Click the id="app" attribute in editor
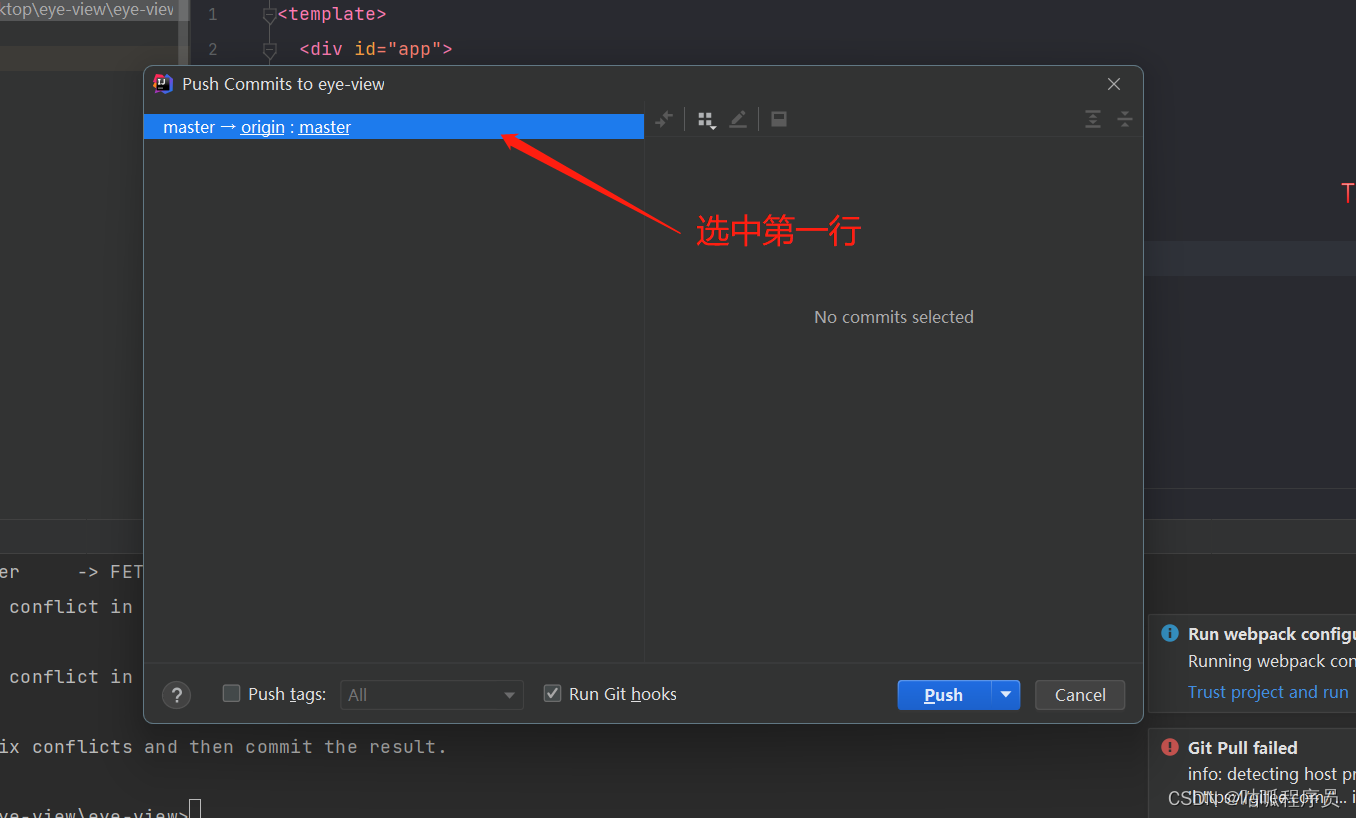 (x=398, y=48)
